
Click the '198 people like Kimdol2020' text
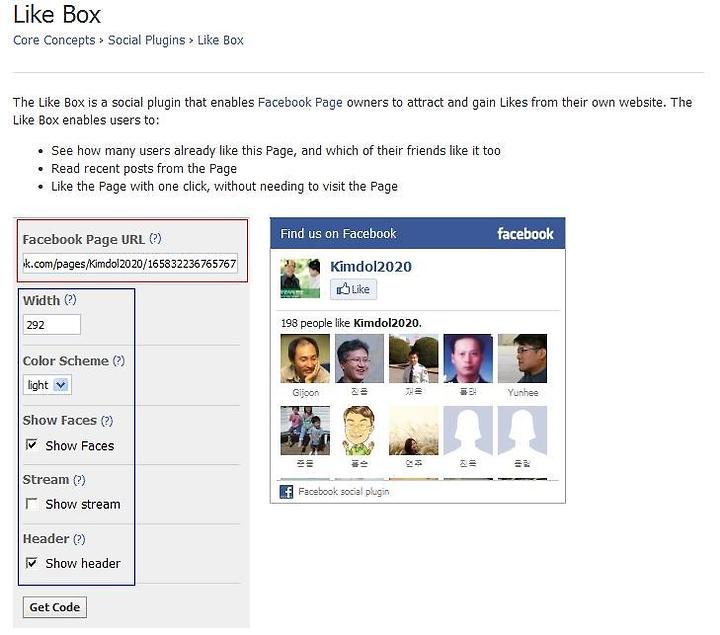click(x=351, y=323)
